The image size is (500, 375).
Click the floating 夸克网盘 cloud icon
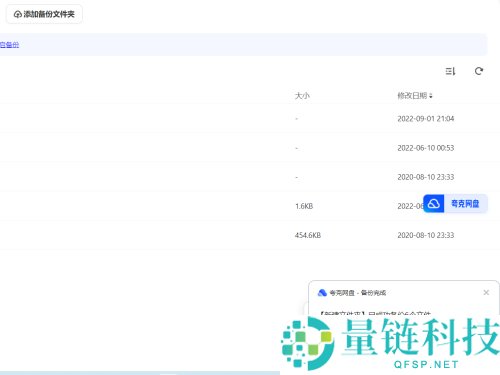pyautogui.click(x=433, y=203)
